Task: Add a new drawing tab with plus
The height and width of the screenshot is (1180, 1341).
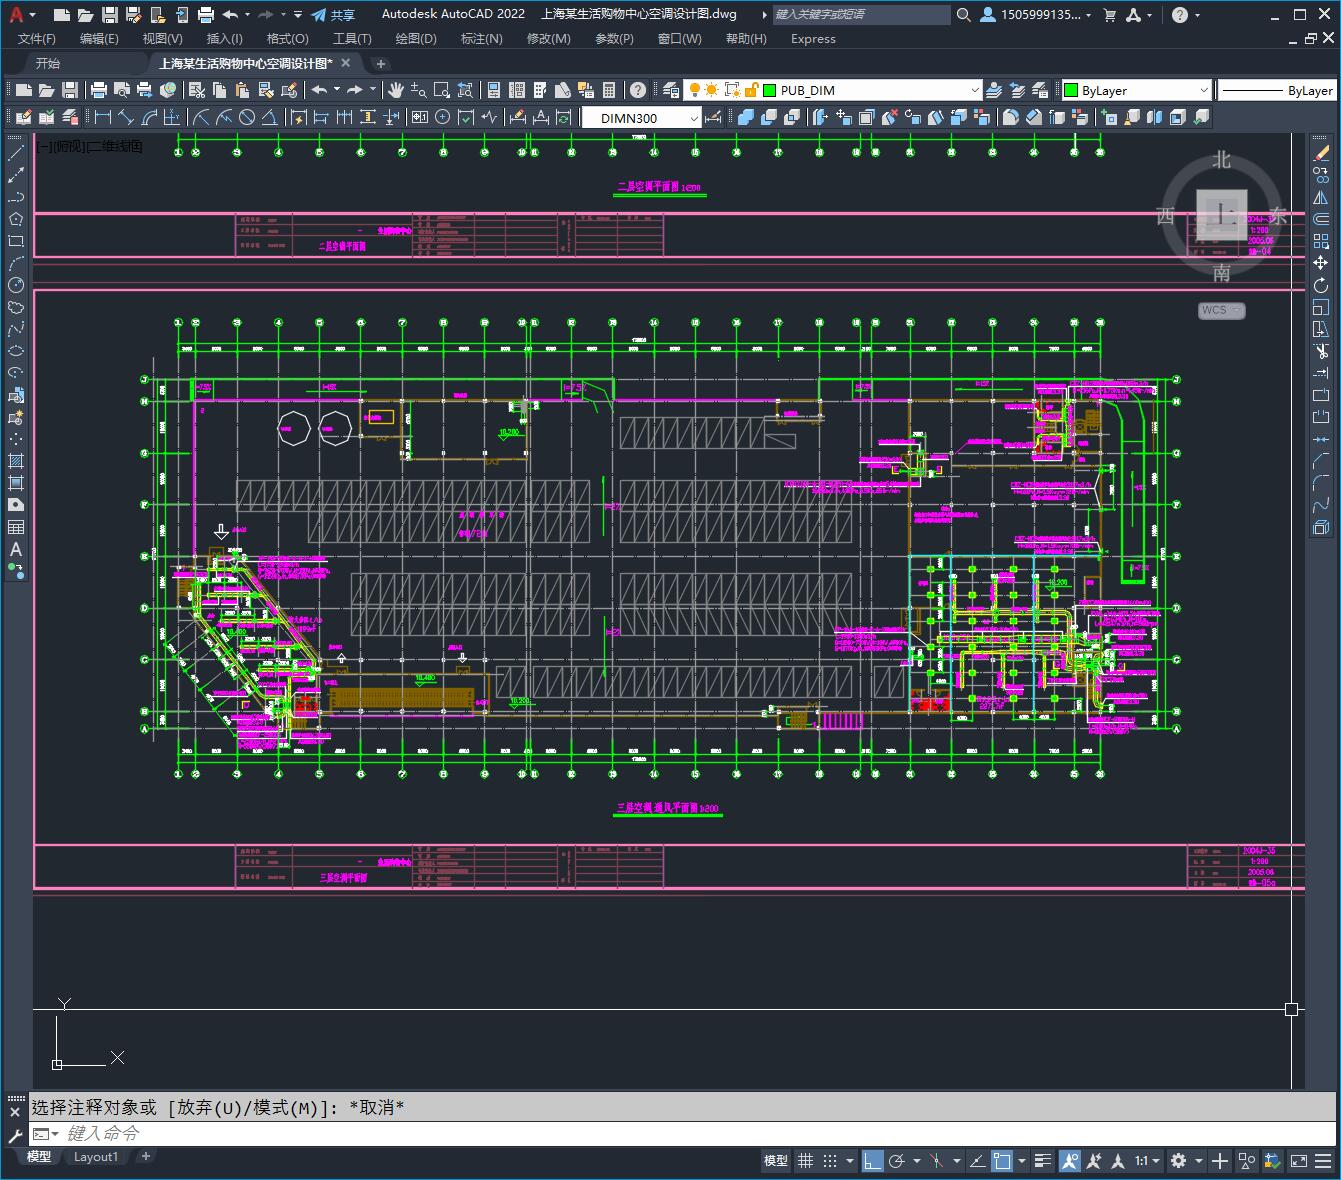Action: point(380,63)
